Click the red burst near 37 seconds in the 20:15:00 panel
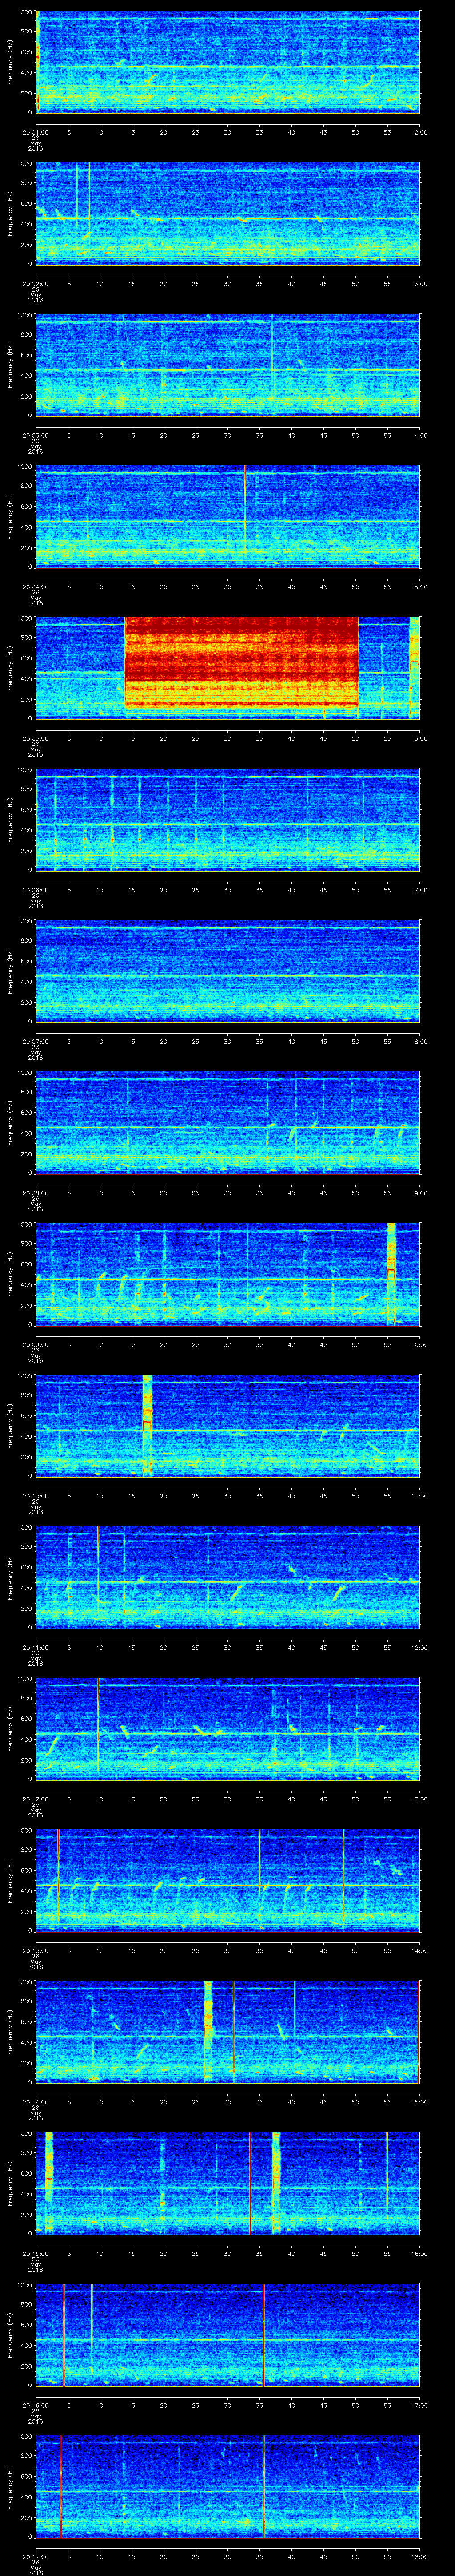The height and width of the screenshot is (2576, 455). 276,2183
